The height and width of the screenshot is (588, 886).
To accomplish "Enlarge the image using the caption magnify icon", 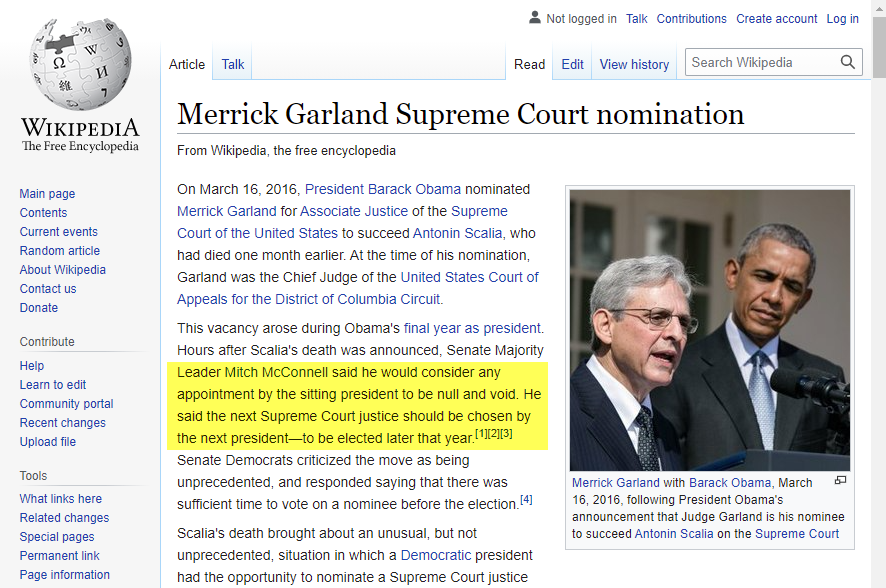I will (x=840, y=481).
